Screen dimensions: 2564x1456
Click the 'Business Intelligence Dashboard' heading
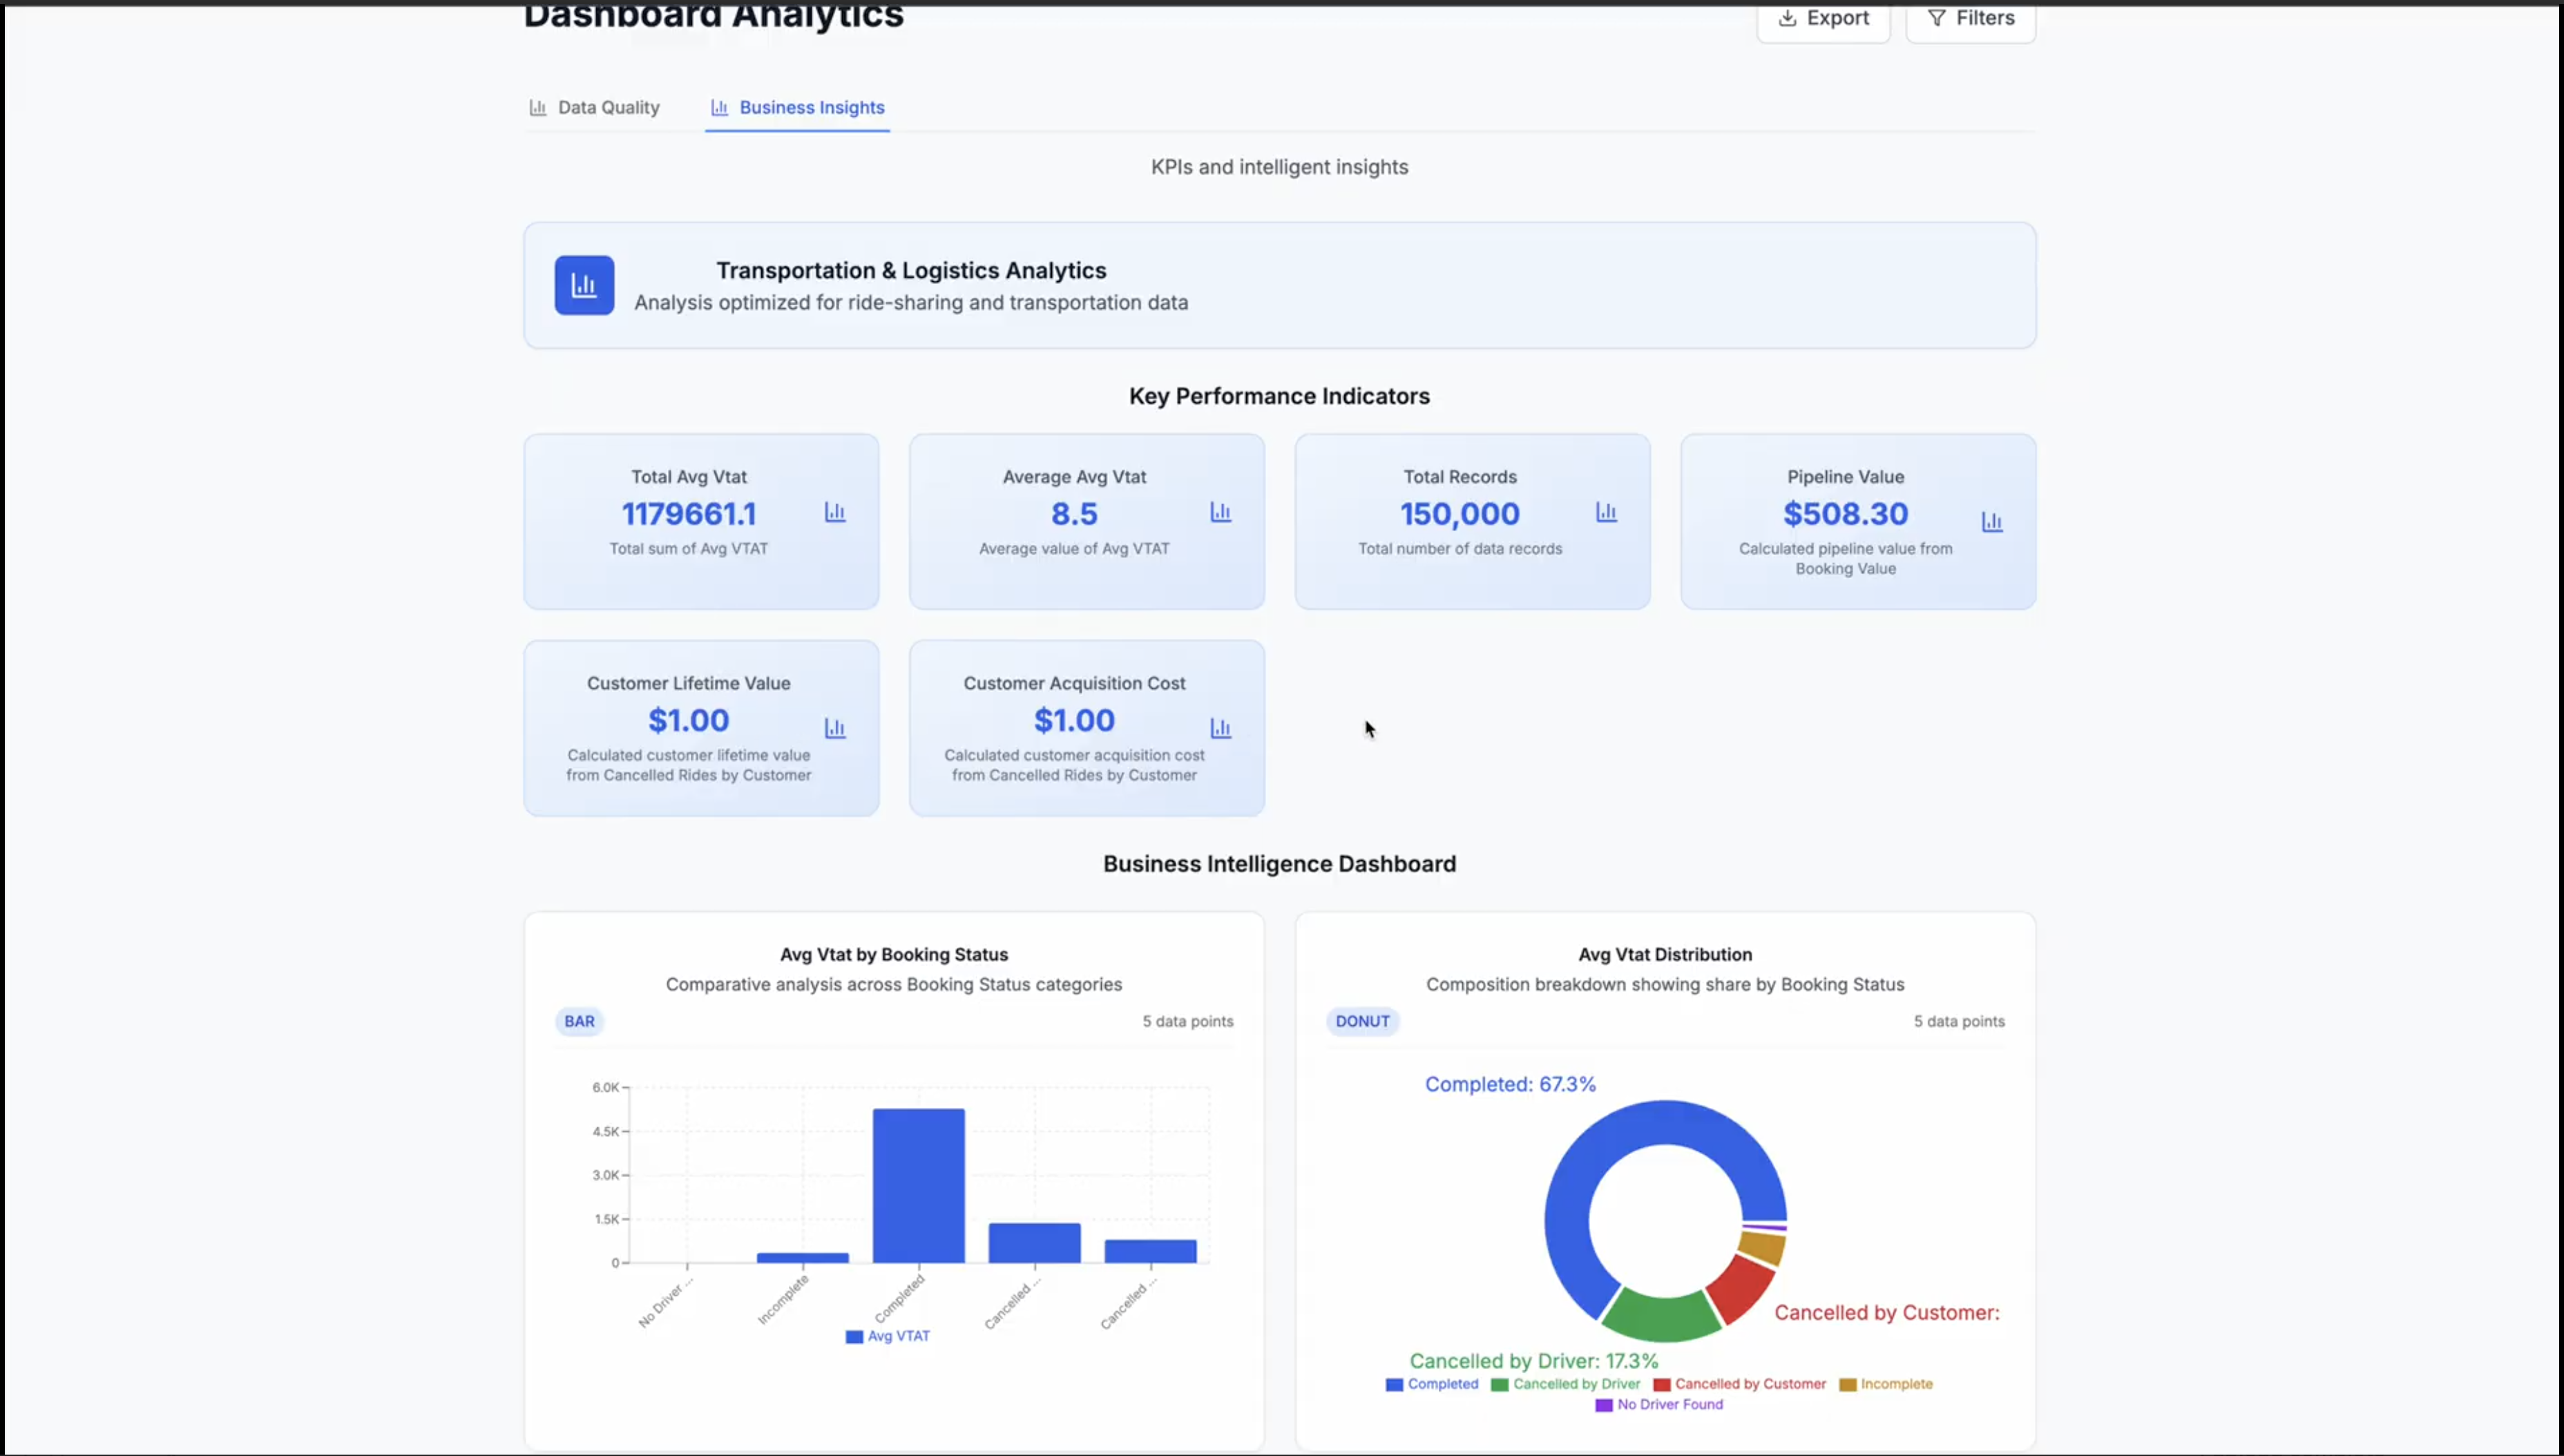[x=1279, y=864]
